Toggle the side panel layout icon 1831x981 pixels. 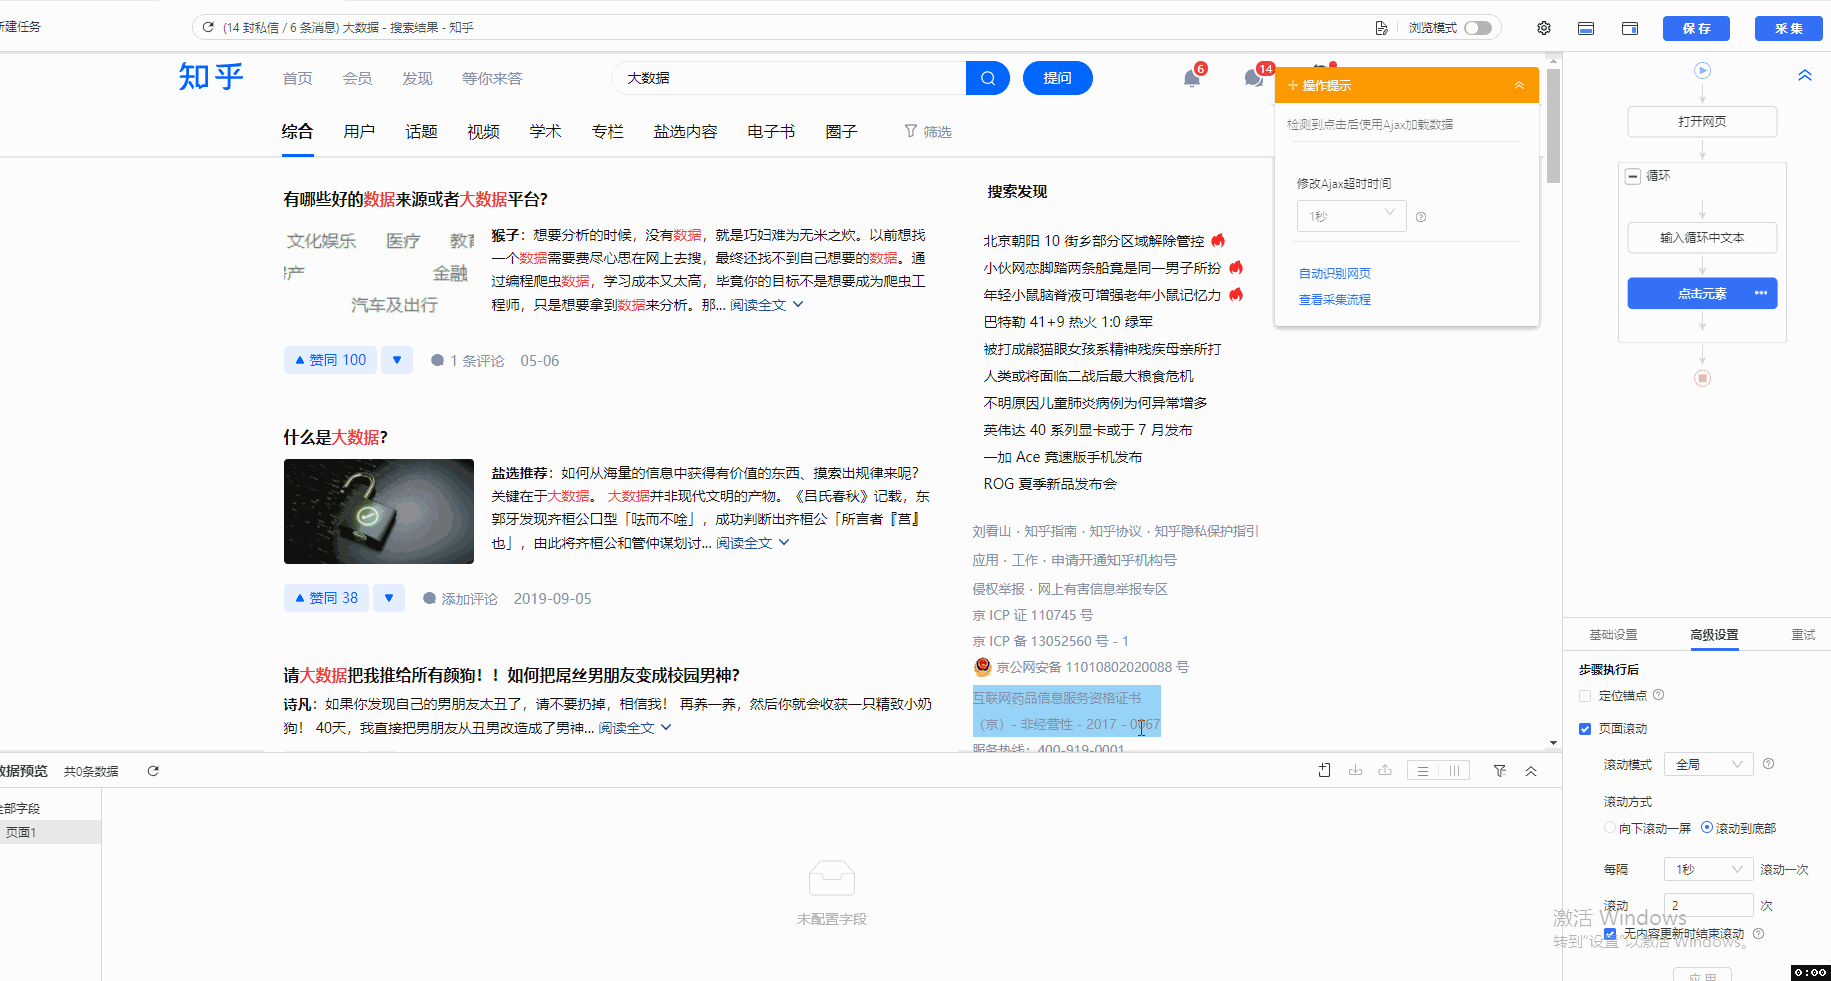pos(1630,28)
